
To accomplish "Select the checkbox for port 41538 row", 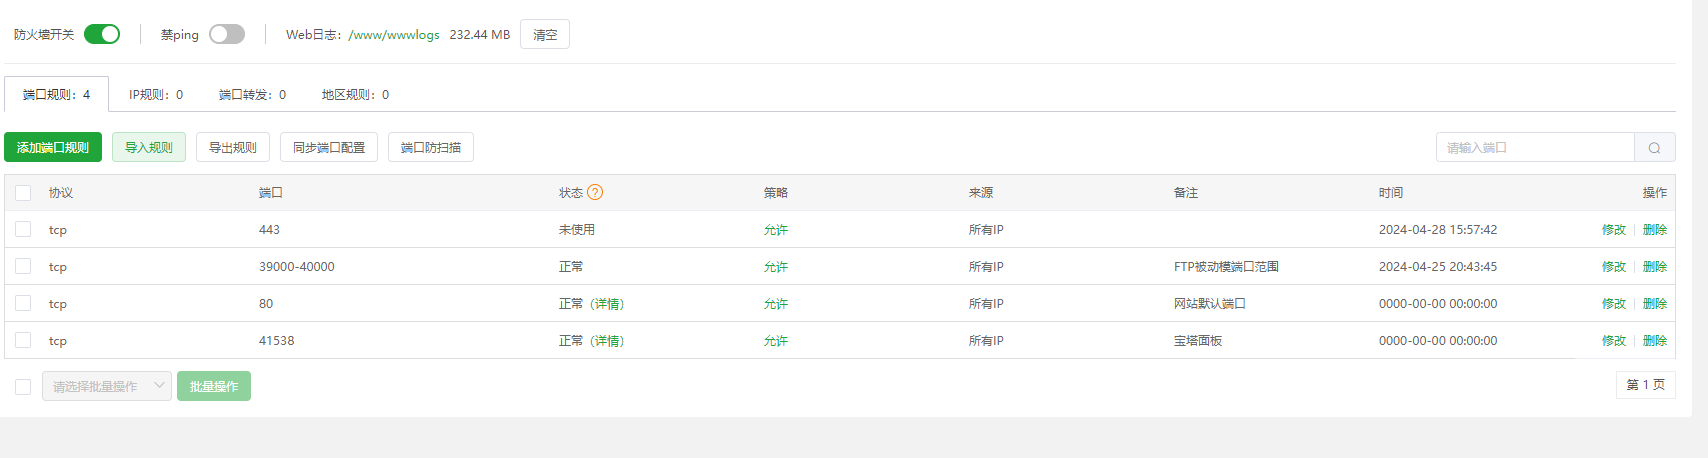I will tap(23, 340).
